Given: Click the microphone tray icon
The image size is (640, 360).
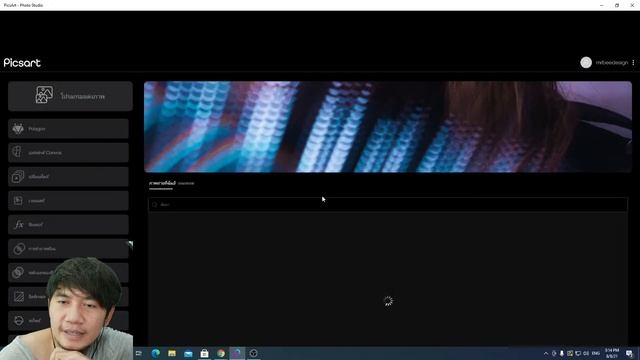Looking at the screenshot, I should point(562,353).
